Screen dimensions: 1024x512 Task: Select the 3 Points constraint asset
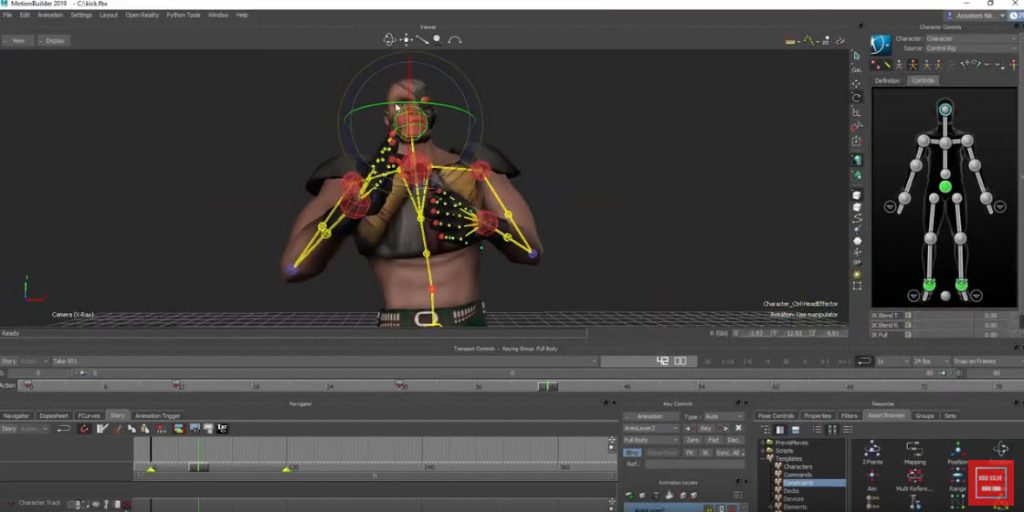coord(872,449)
